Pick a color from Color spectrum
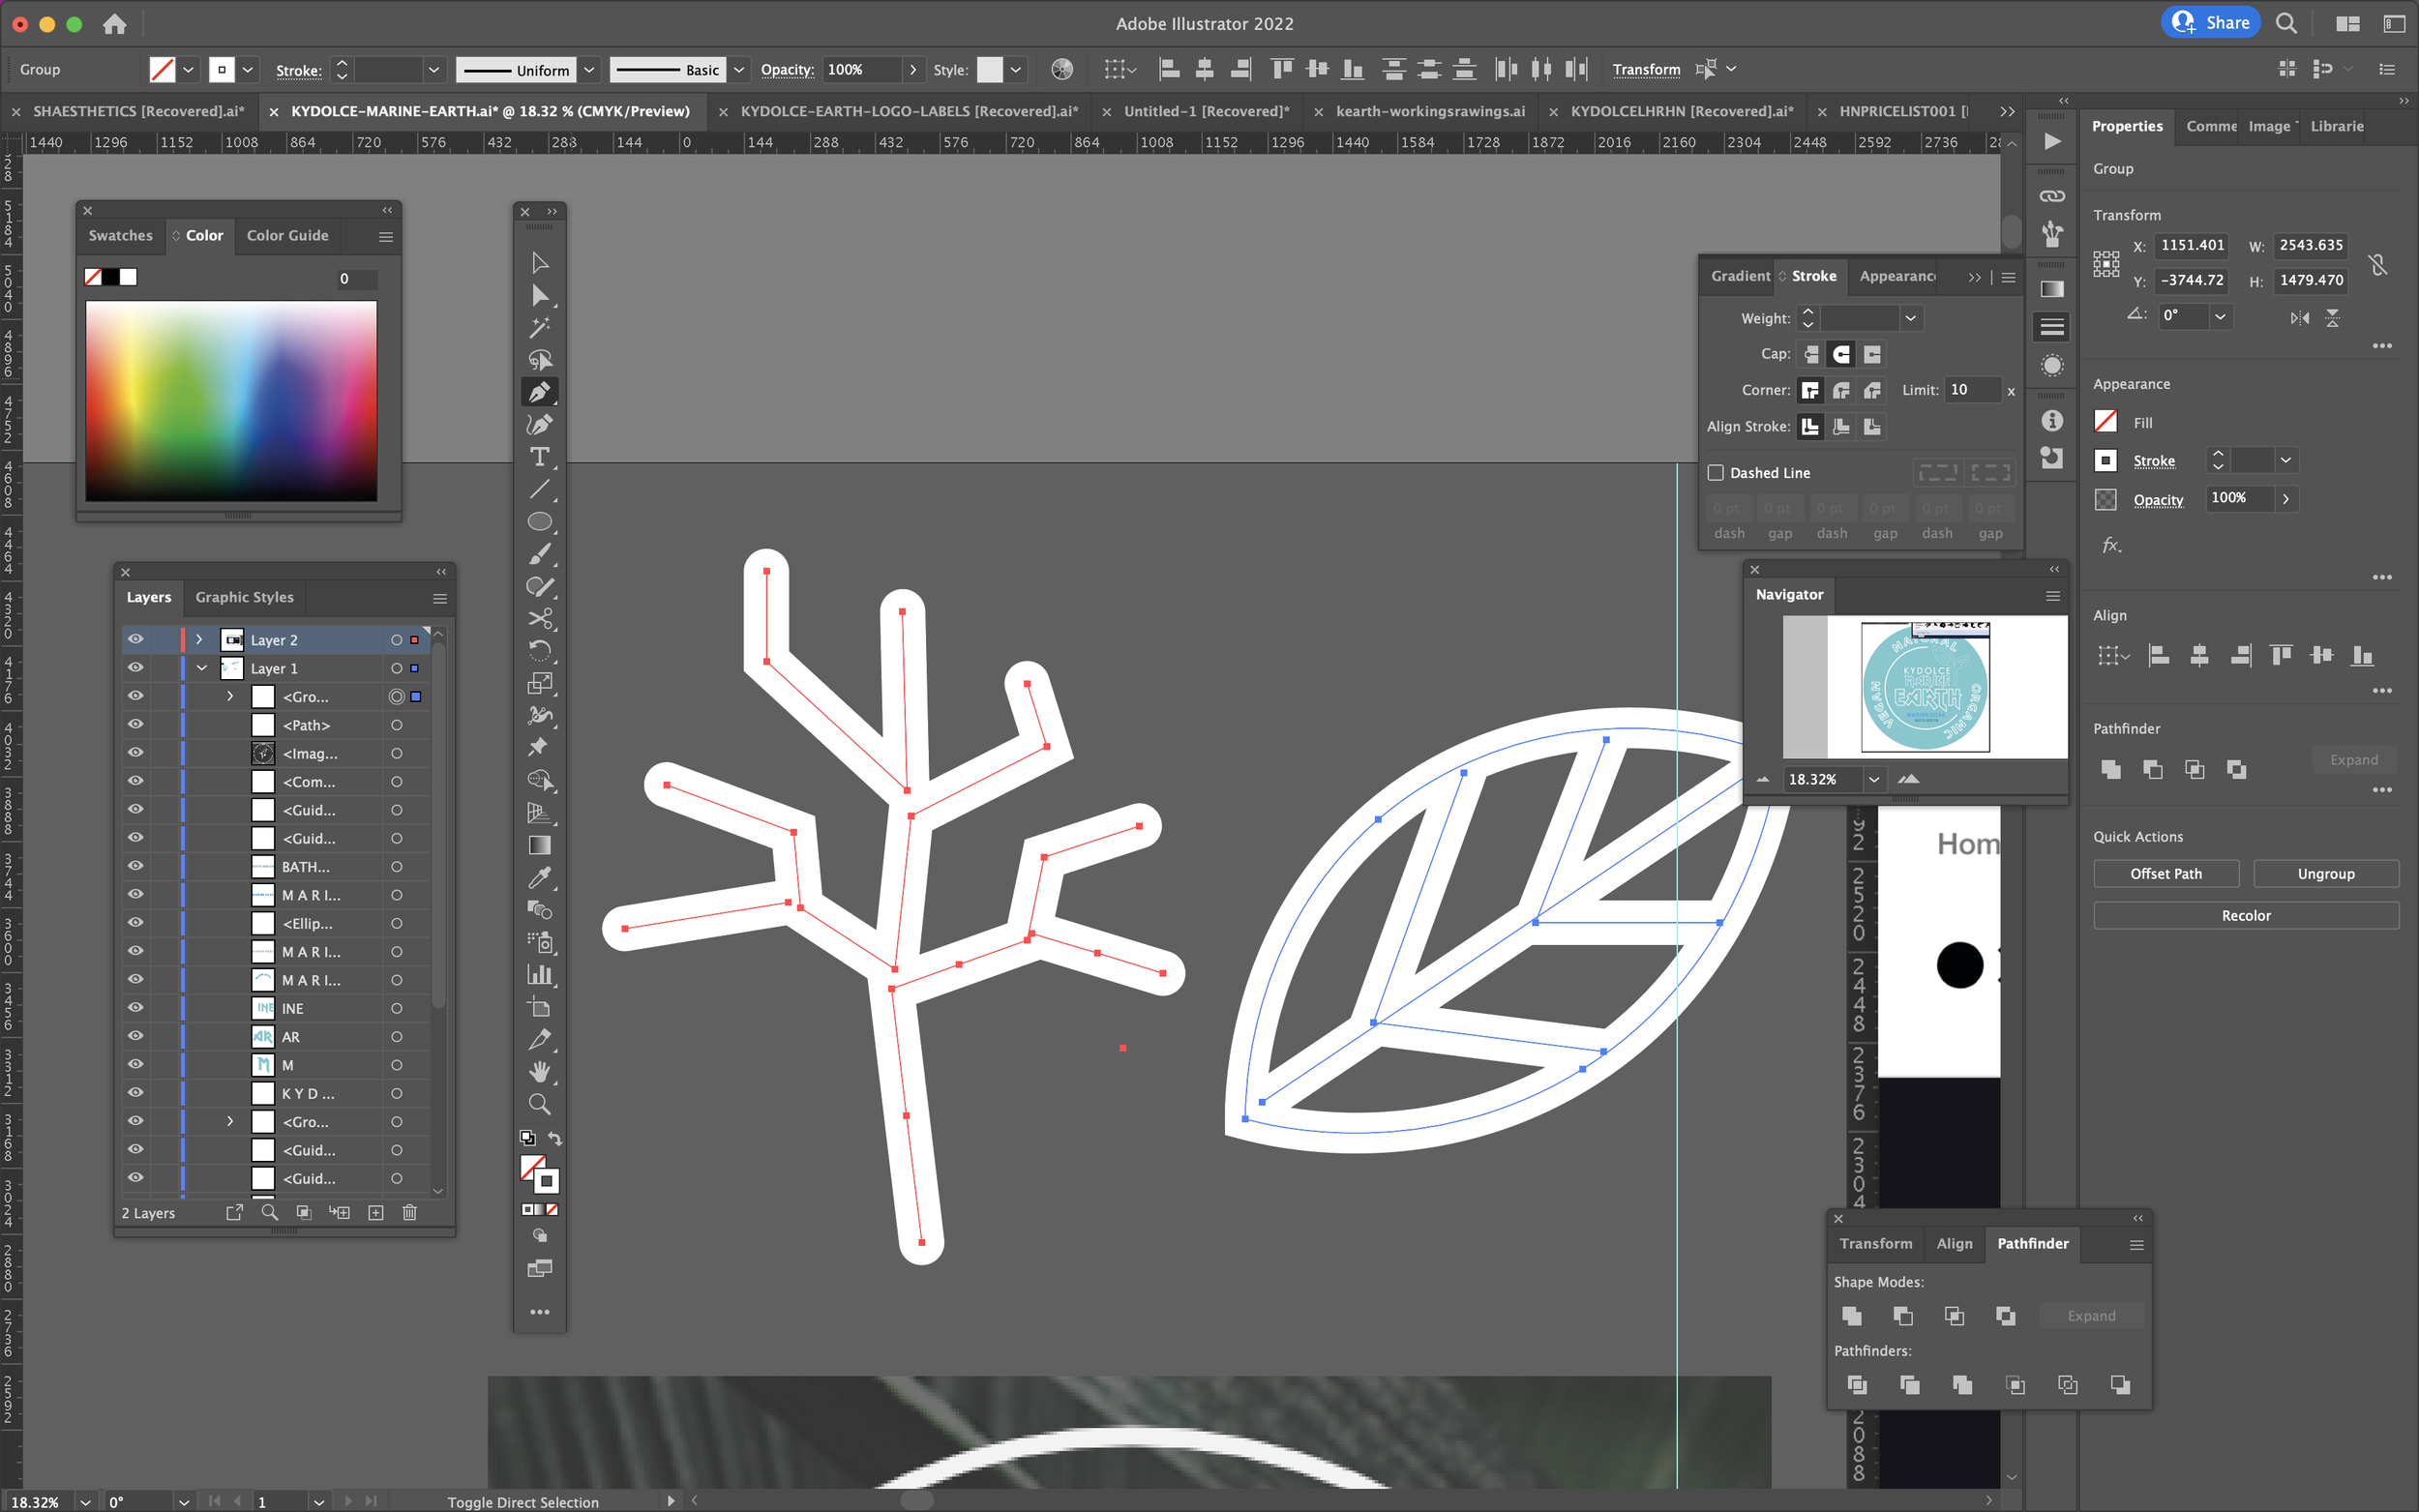This screenshot has height=1512, width=2419. click(x=231, y=401)
